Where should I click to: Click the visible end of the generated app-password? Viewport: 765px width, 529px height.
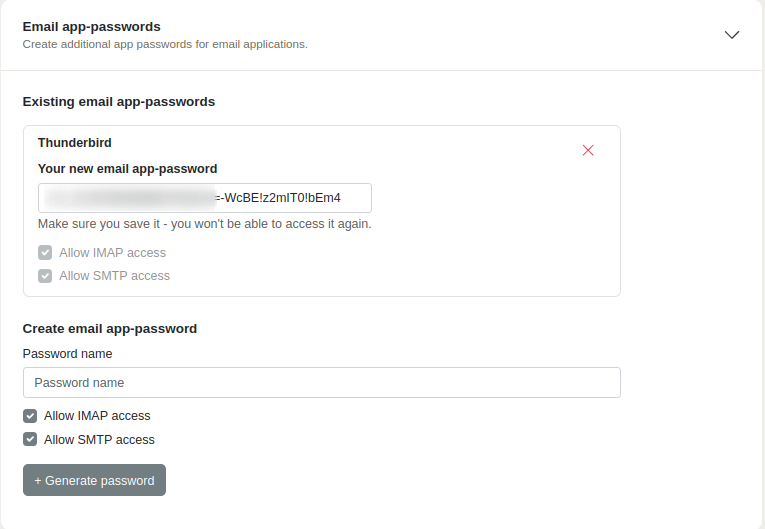tap(283, 198)
